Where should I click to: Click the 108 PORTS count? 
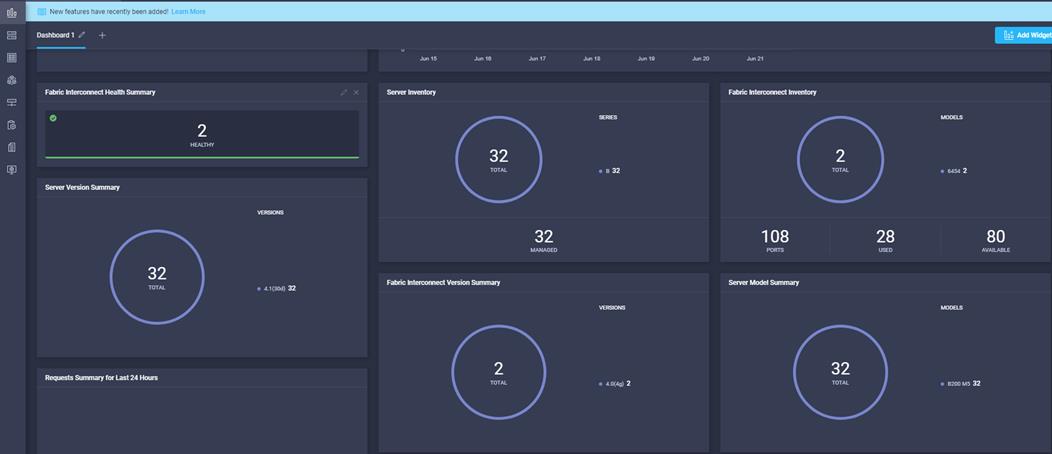click(x=775, y=240)
